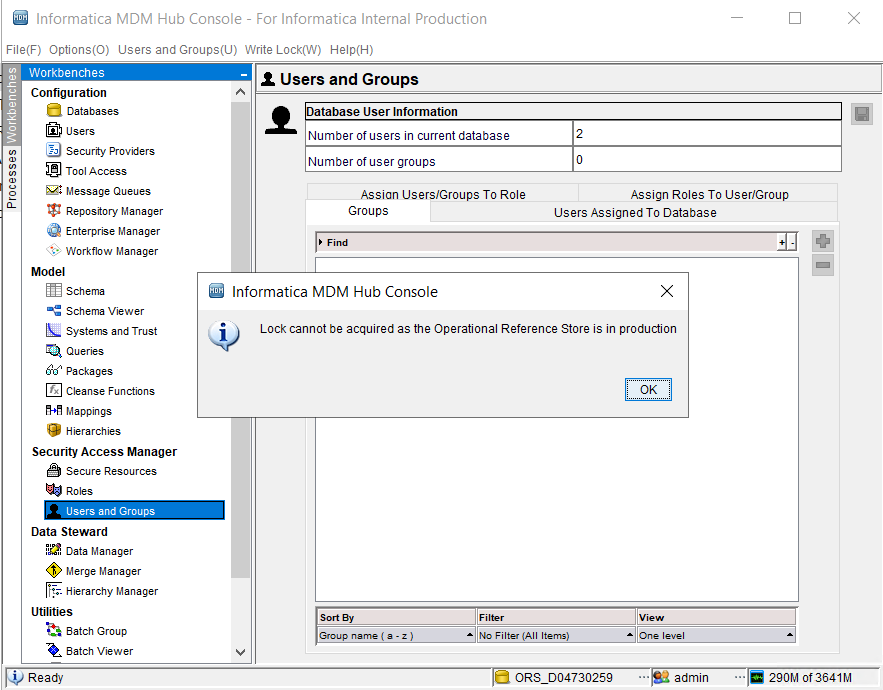The image size is (883, 690).
Task: Expand the Find panel triangle
Action: click(320, 242)
